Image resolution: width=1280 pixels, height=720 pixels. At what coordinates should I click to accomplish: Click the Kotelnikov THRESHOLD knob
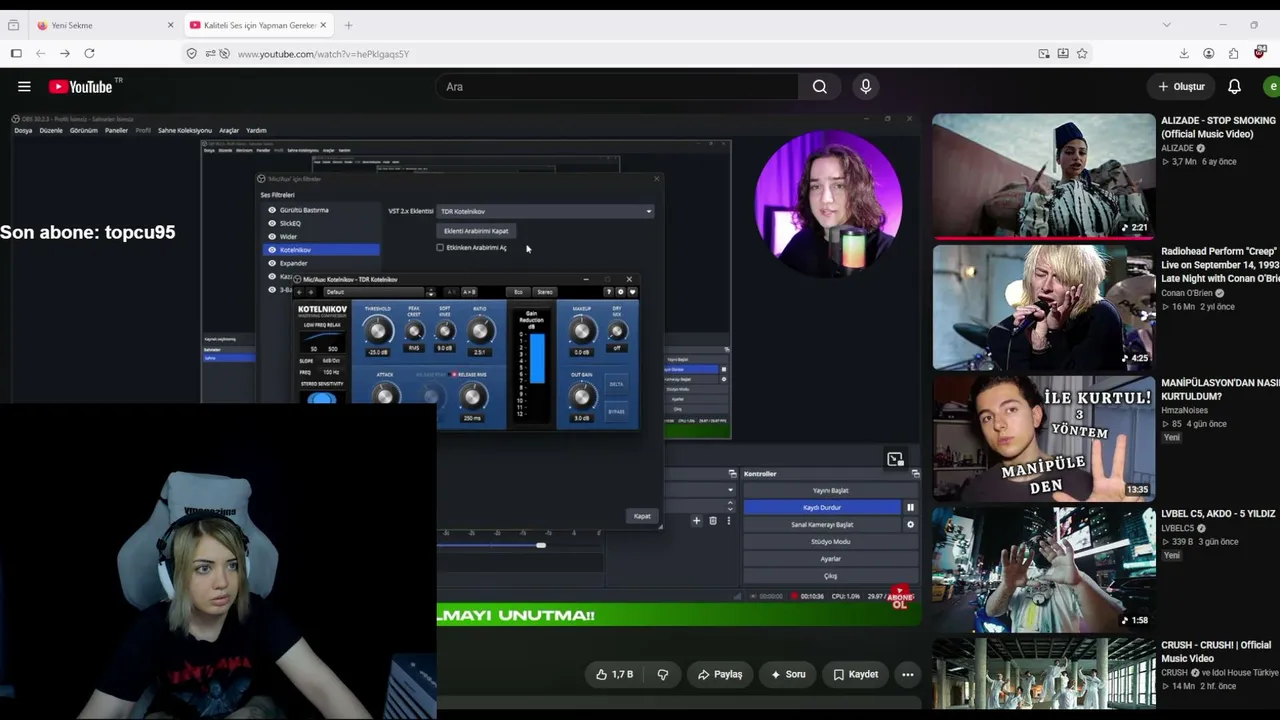378,330
